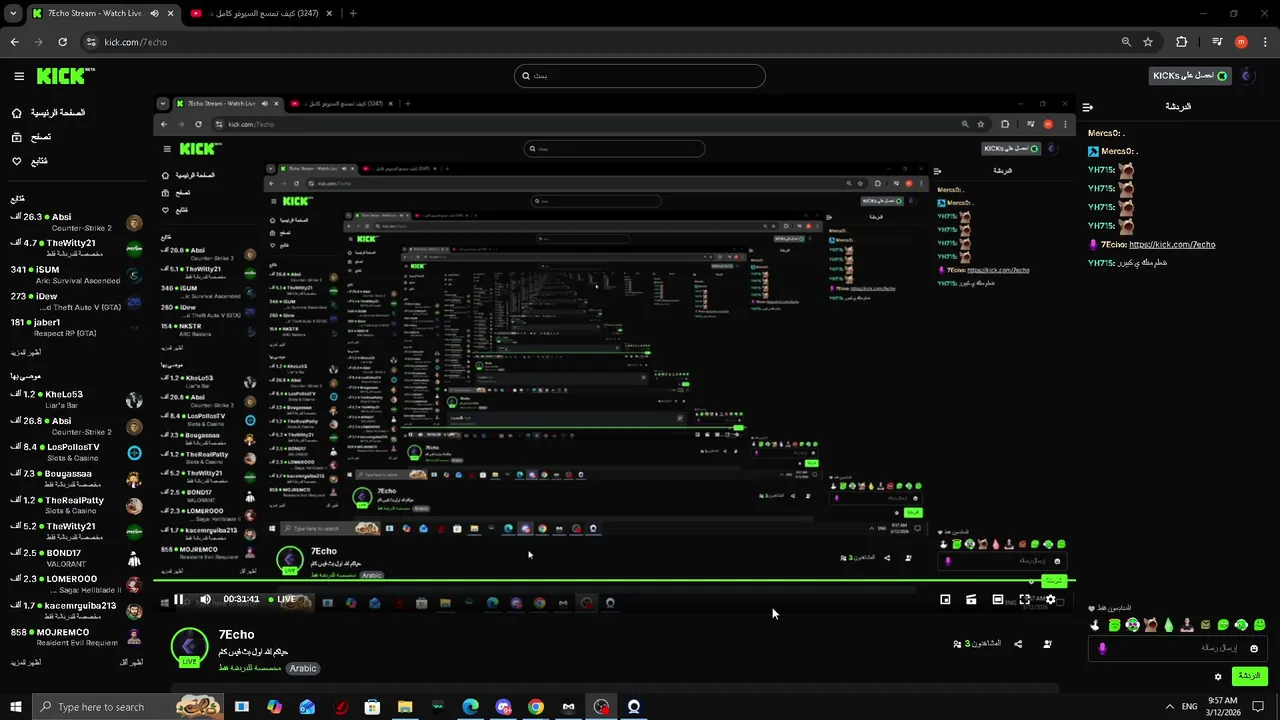The width and height of the screenshot is (1280, 720).
Task: Switch to the YouTube browser tab
Action: click(260, 14)
